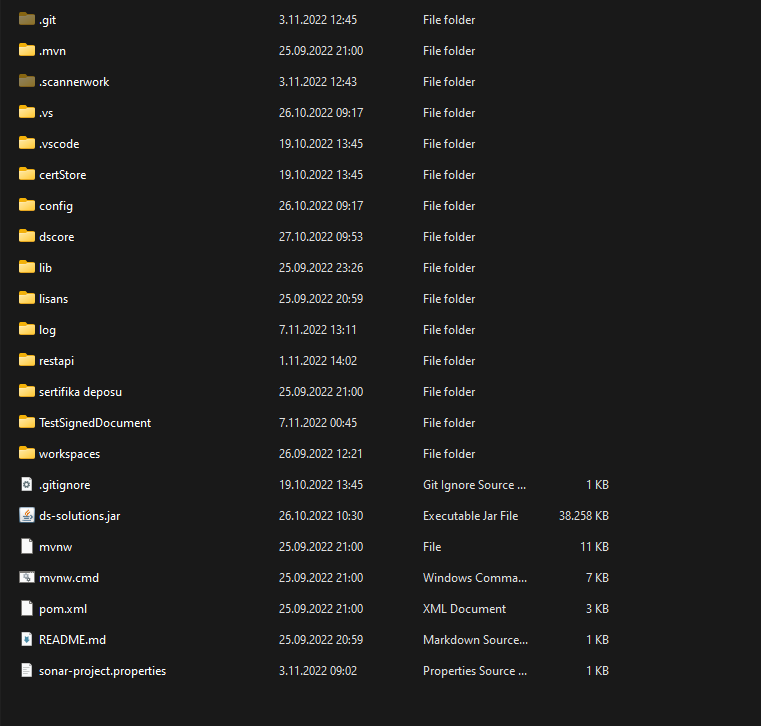Select the certStore name label
Image resolution: width=761 pixels, height=726 pixels.
[63, 175]
